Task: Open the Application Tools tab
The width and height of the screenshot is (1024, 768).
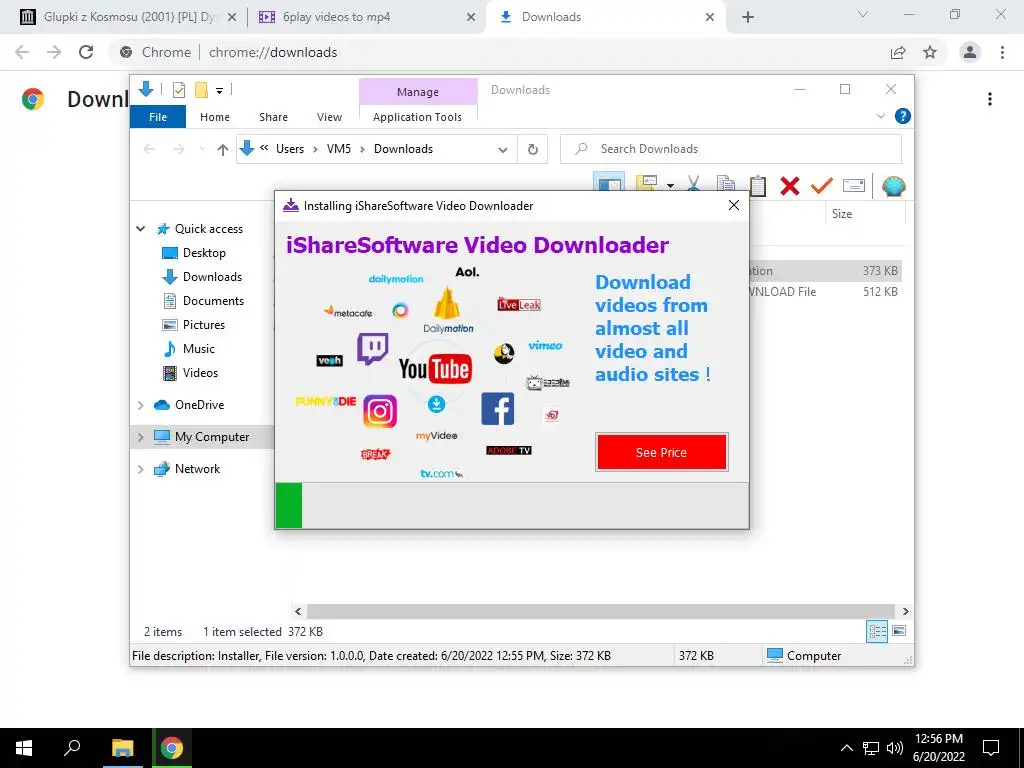Action: (417, 117)
